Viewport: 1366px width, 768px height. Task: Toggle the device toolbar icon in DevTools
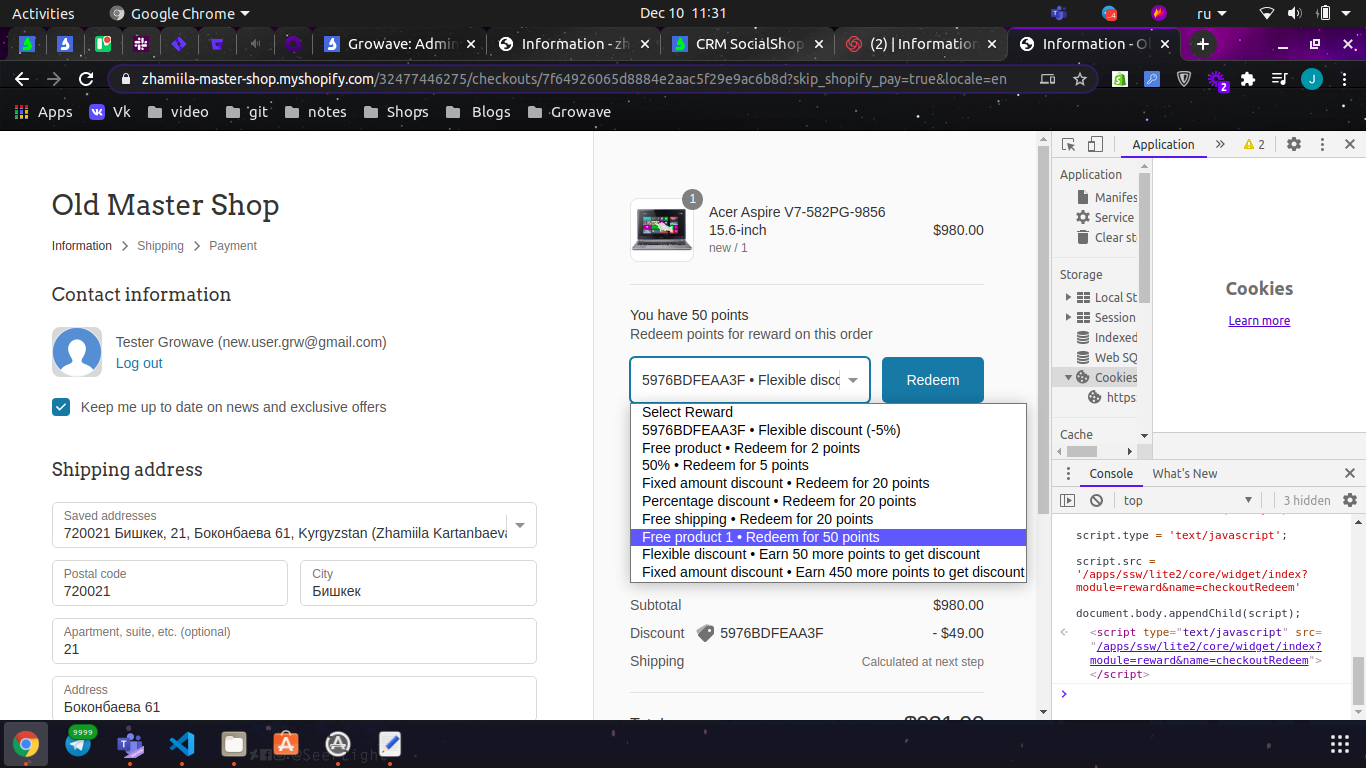pos(1095,145)
